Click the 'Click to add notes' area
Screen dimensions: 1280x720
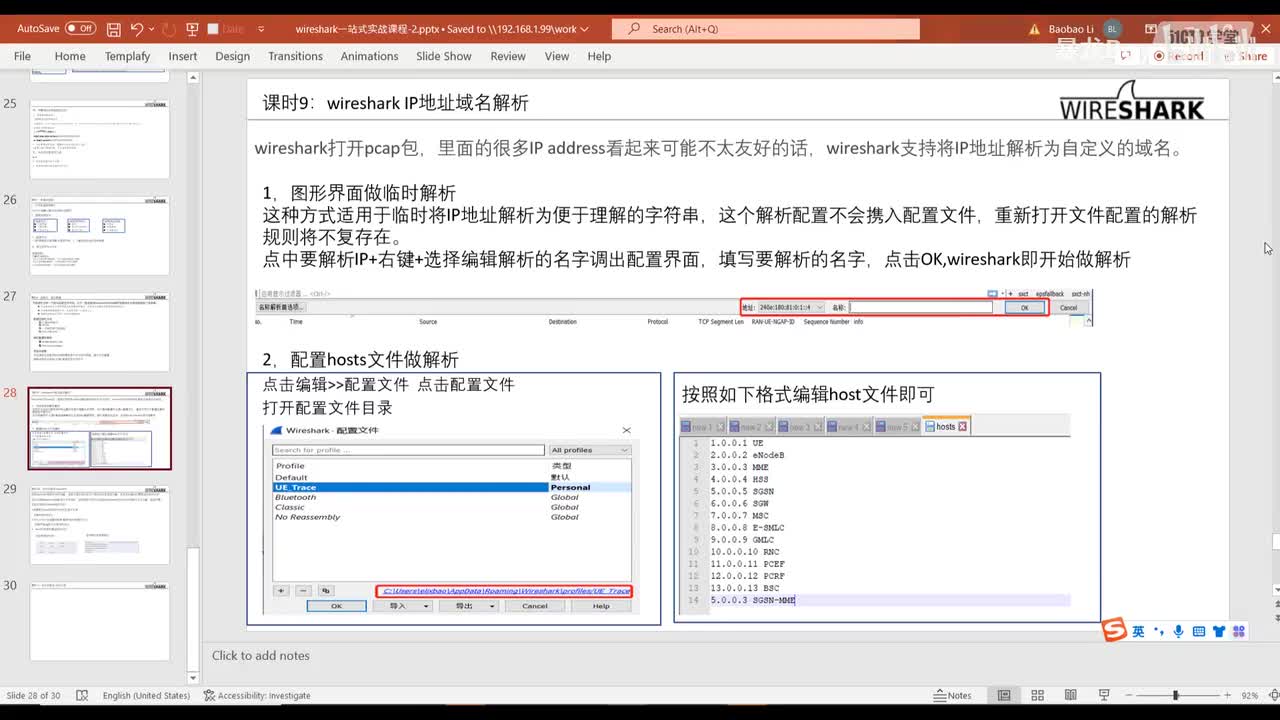pos(261,655)
